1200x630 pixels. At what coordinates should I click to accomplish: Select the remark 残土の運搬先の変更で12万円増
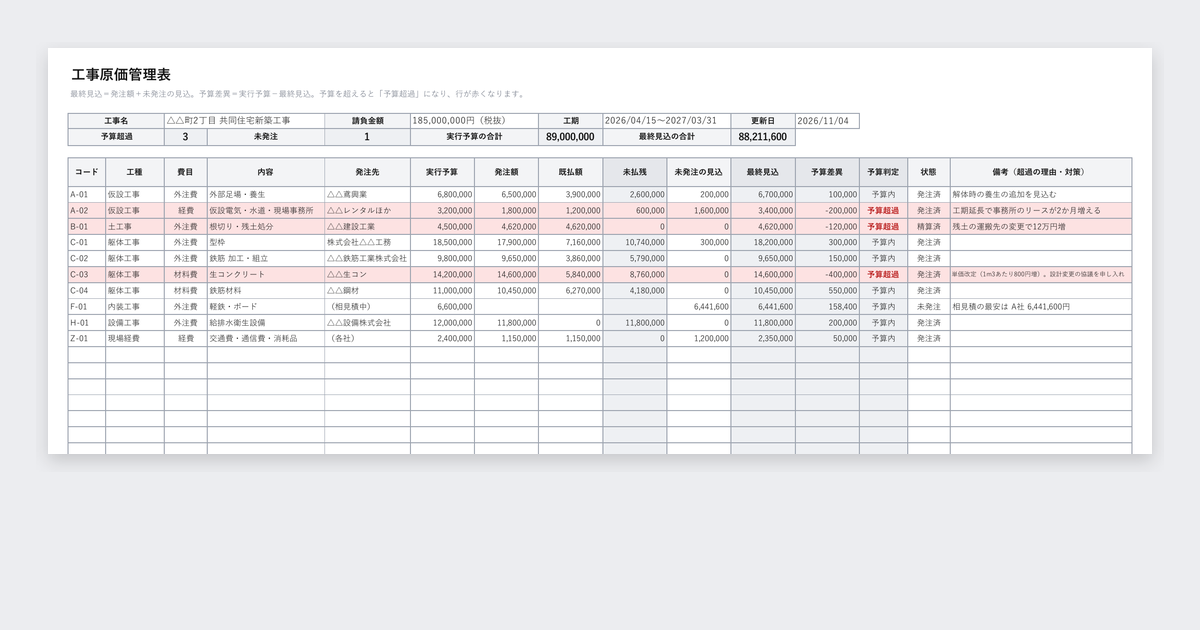tap(1041, 227)
